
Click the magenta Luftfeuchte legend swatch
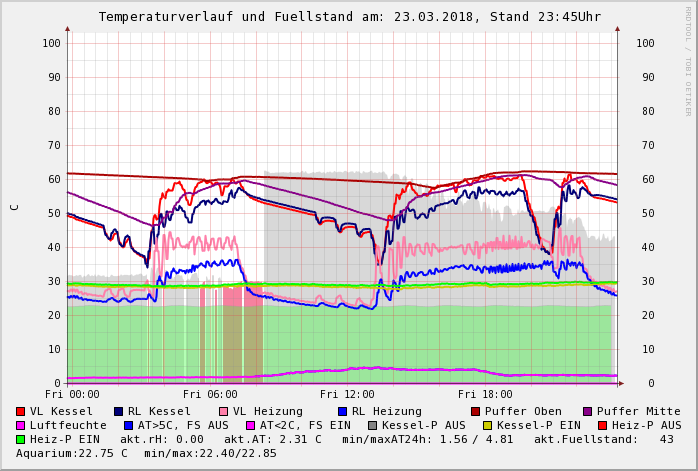[21, 425]
